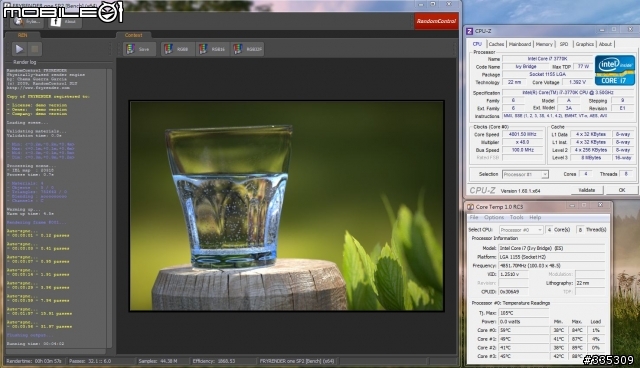
Task: Switch to the REN tab
Action: click(22, 35)
